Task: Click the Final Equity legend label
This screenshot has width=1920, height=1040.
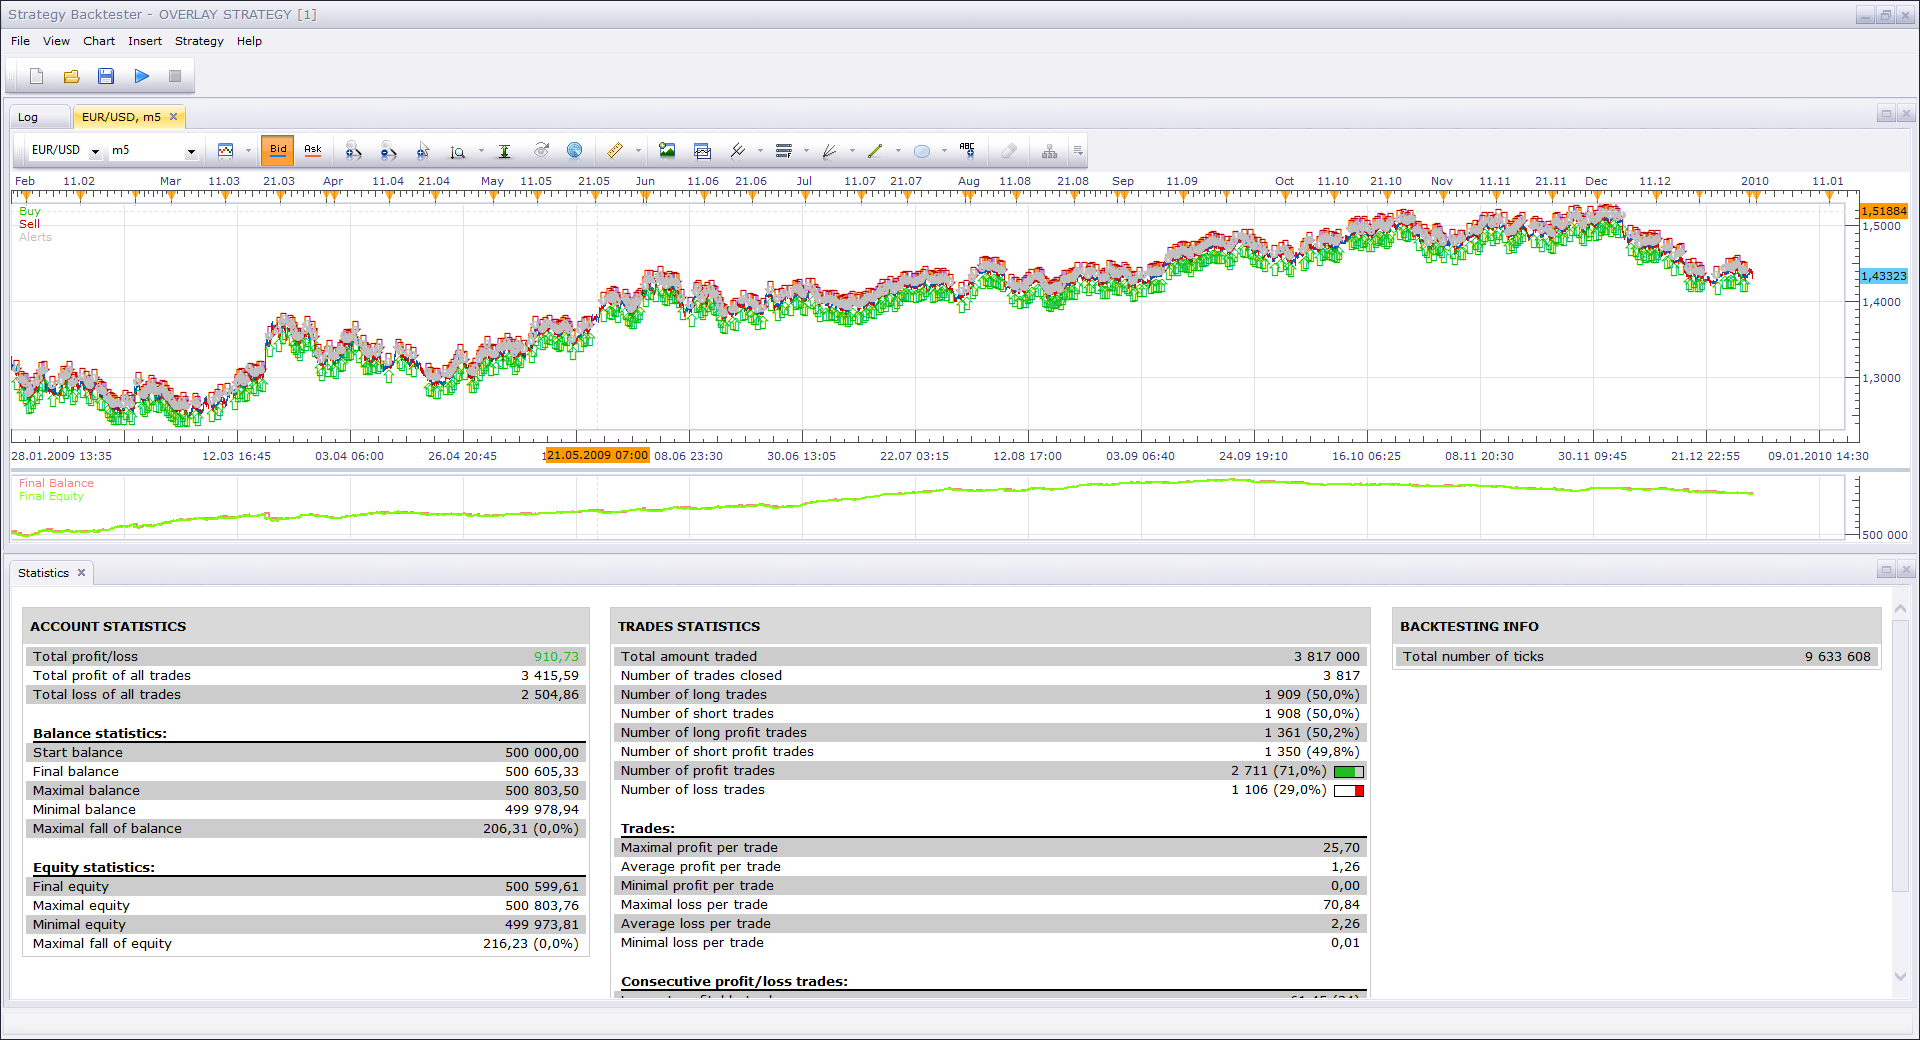Action: click(51, 496)
